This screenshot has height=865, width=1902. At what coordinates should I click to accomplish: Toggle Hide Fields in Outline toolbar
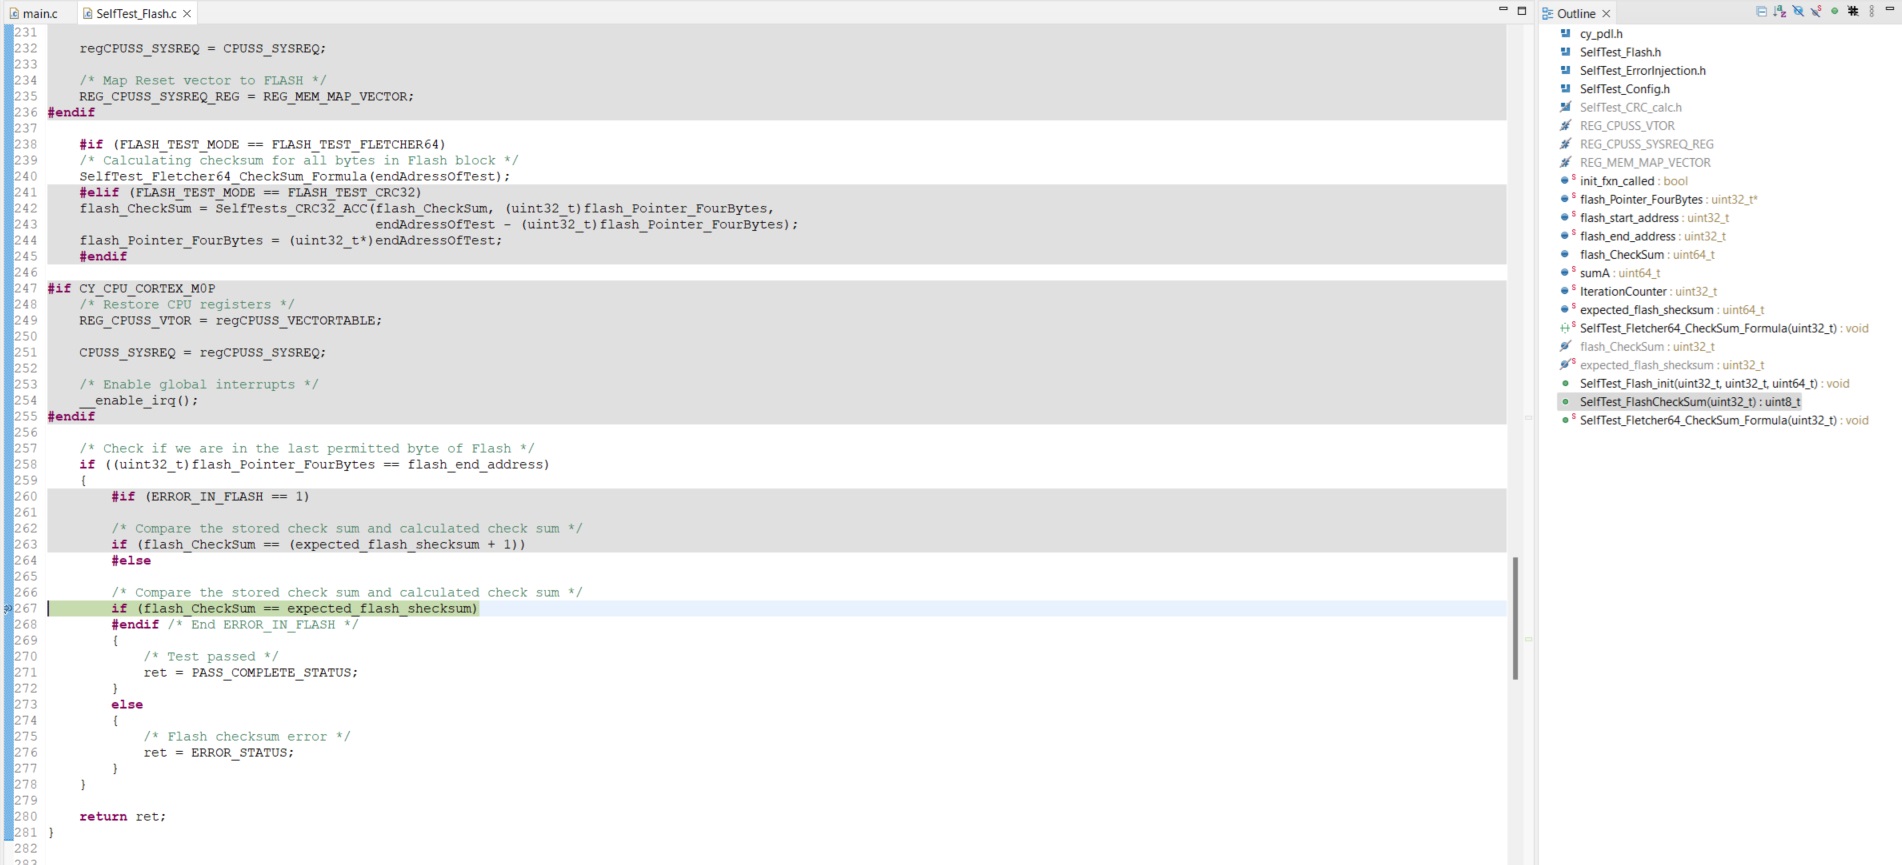(1798, 11)
